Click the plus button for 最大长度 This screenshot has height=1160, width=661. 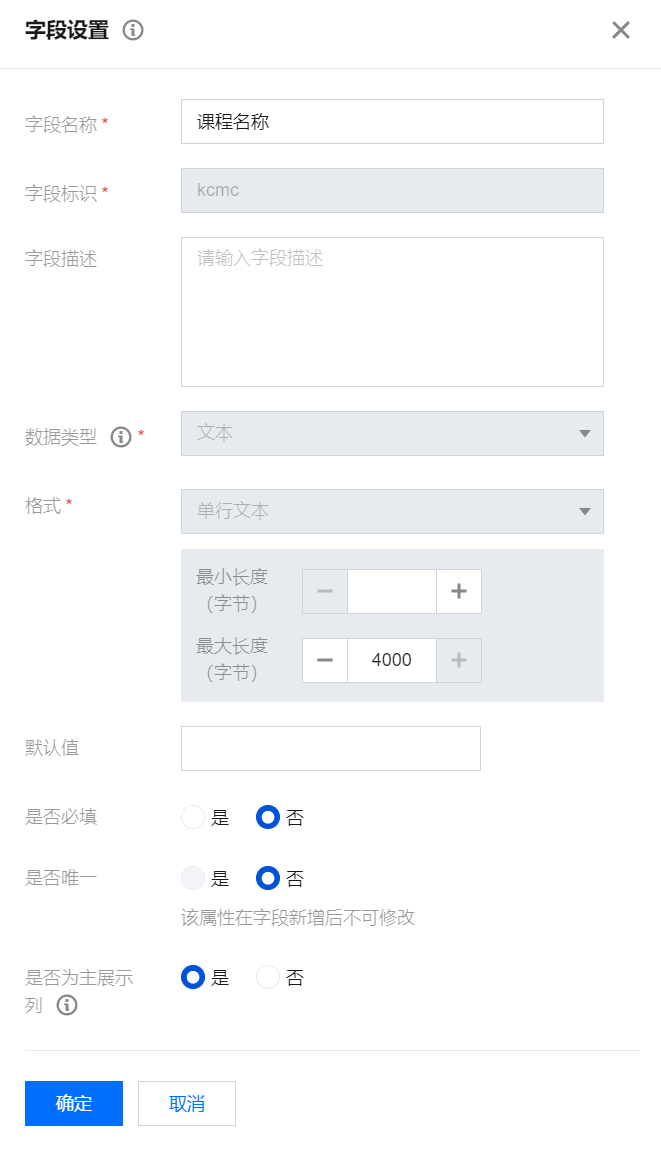pyautogui.click(x=459, y=660)
